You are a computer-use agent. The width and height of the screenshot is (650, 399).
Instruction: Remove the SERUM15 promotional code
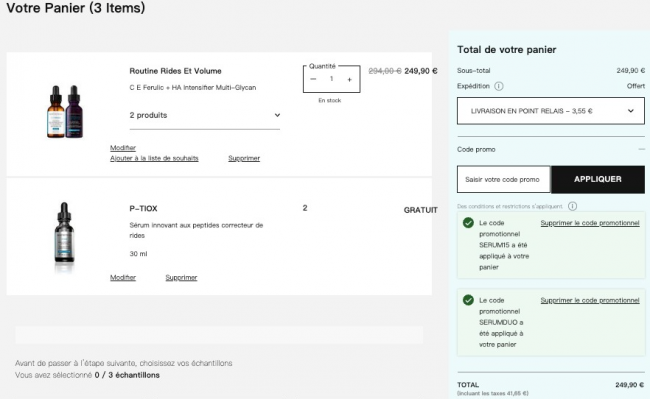point(590,223)
